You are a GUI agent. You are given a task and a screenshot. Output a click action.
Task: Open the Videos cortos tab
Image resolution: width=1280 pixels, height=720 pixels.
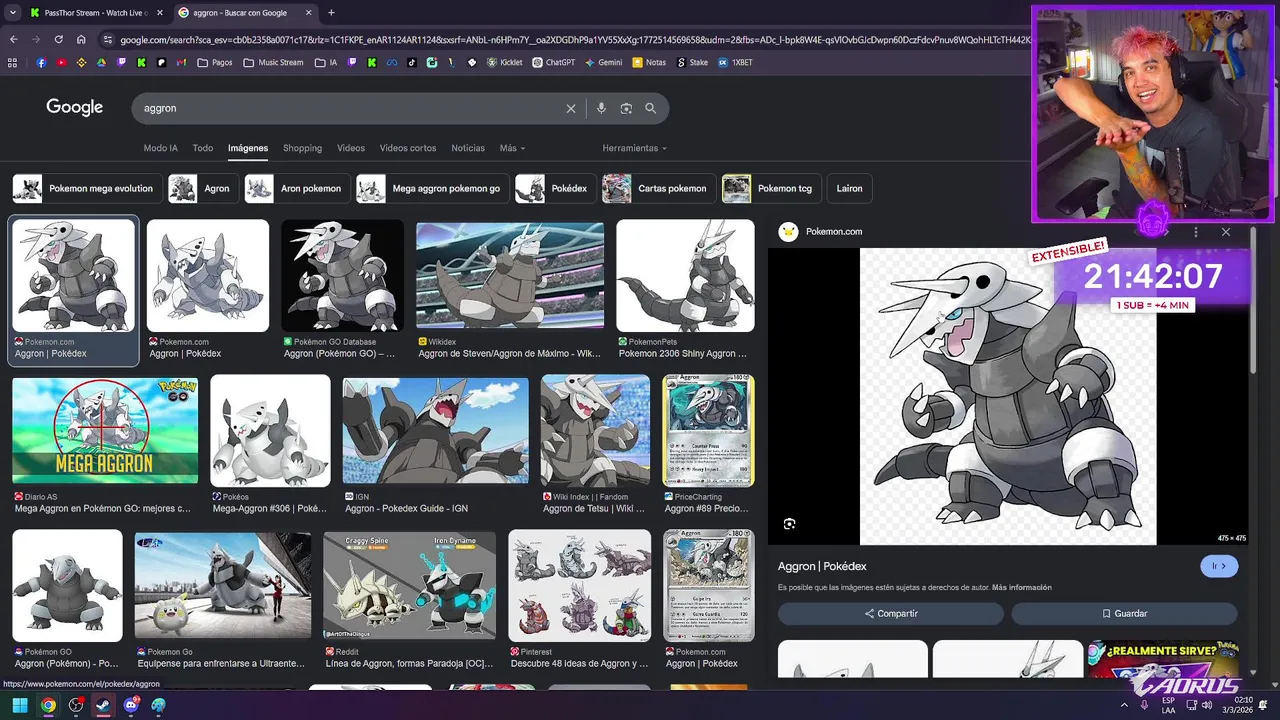point(408,148)
